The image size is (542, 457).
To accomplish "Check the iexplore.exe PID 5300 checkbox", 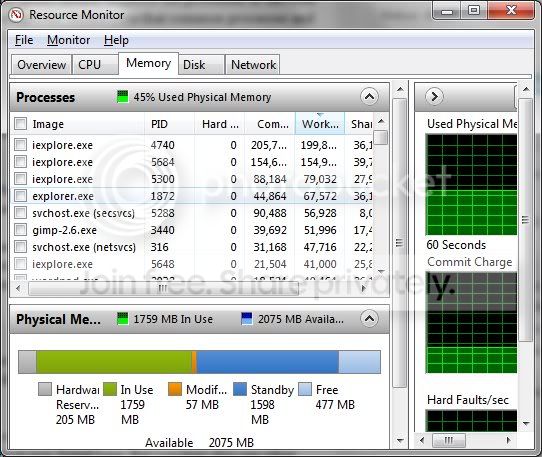I will 21,179.
